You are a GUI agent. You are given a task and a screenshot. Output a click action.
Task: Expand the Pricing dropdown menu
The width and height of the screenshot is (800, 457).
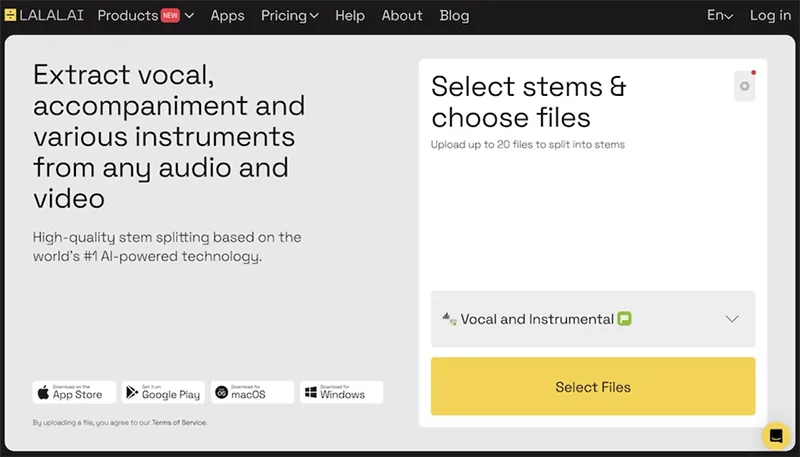coord(289,15)
